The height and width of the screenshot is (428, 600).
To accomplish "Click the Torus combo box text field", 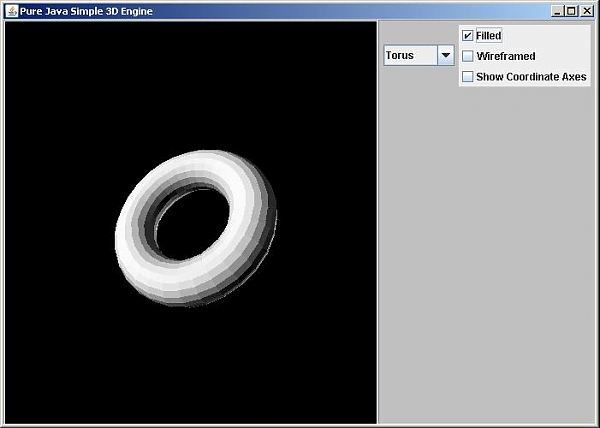I will (411, 55).
